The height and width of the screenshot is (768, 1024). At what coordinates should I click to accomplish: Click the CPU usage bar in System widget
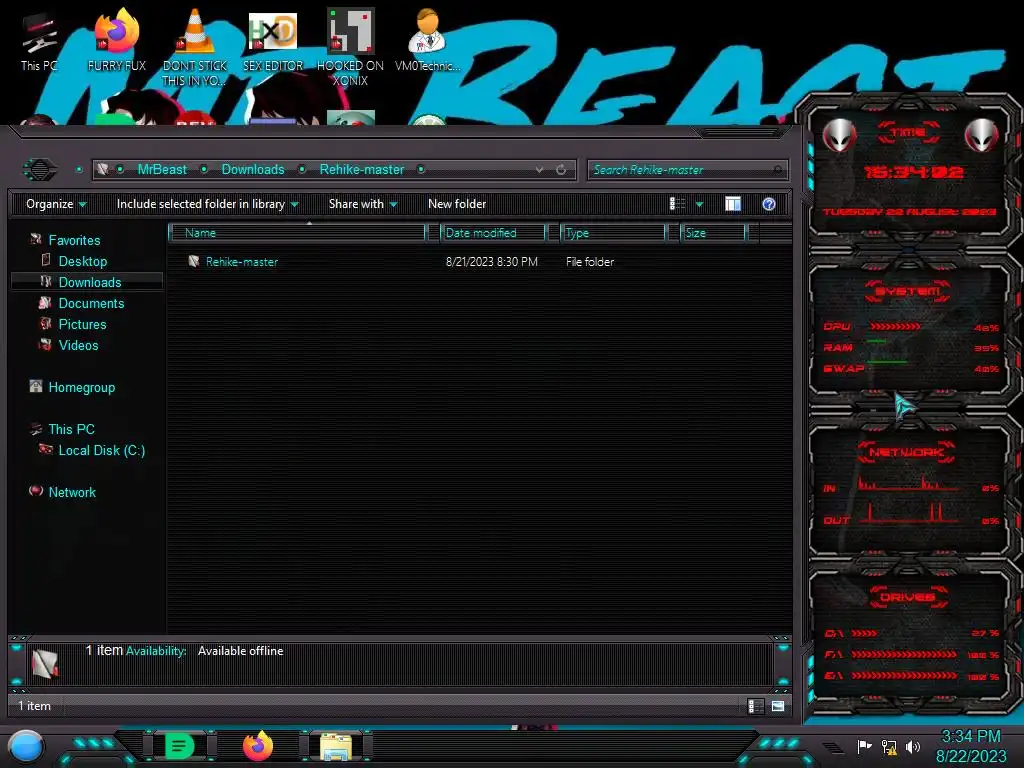895,326
